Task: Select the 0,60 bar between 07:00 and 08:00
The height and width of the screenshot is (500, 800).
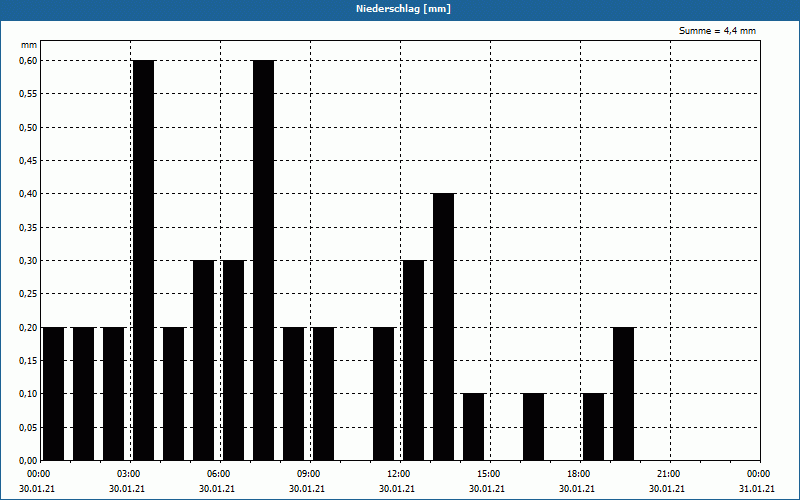Action: [263, 260]
